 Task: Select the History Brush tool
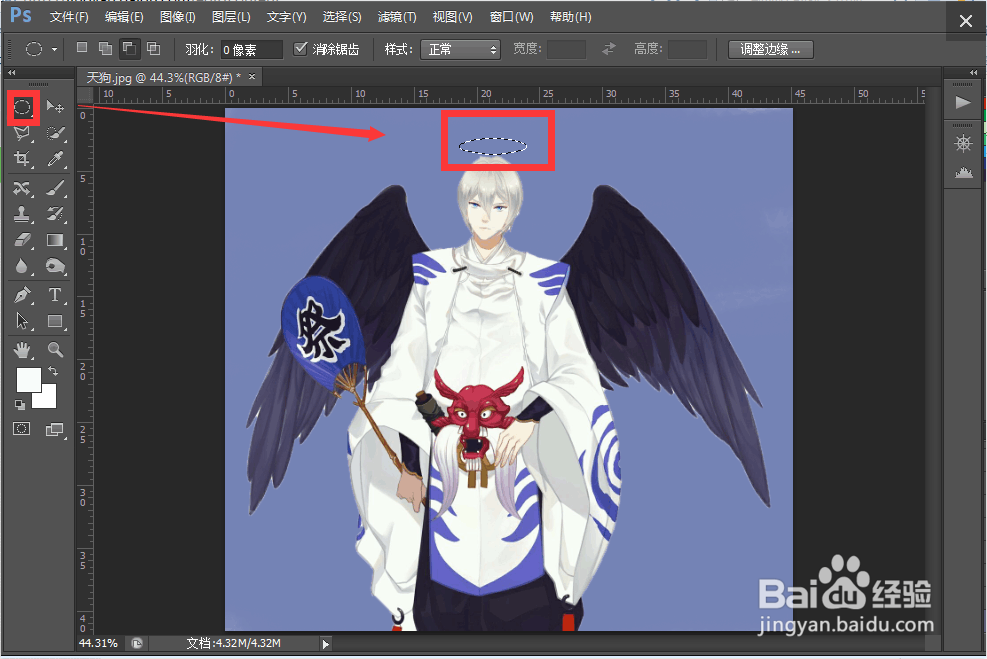coord(55,214)
